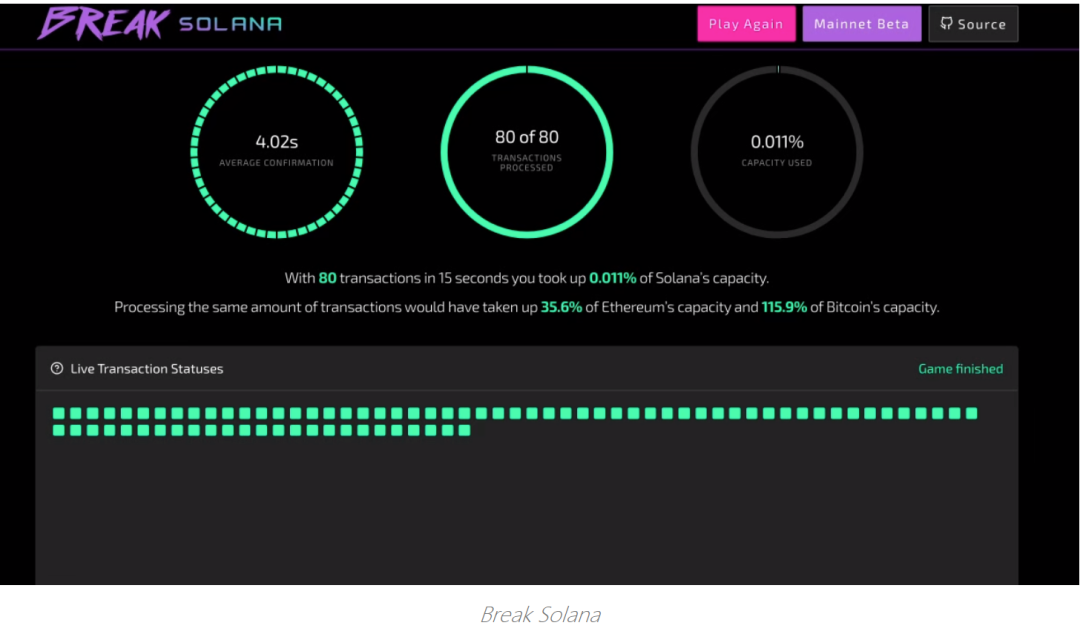The image size is (1080, 634).
Task: Click the 0.011% value in summary sentence
Action: pyautogui.click(x=612, y=278)
